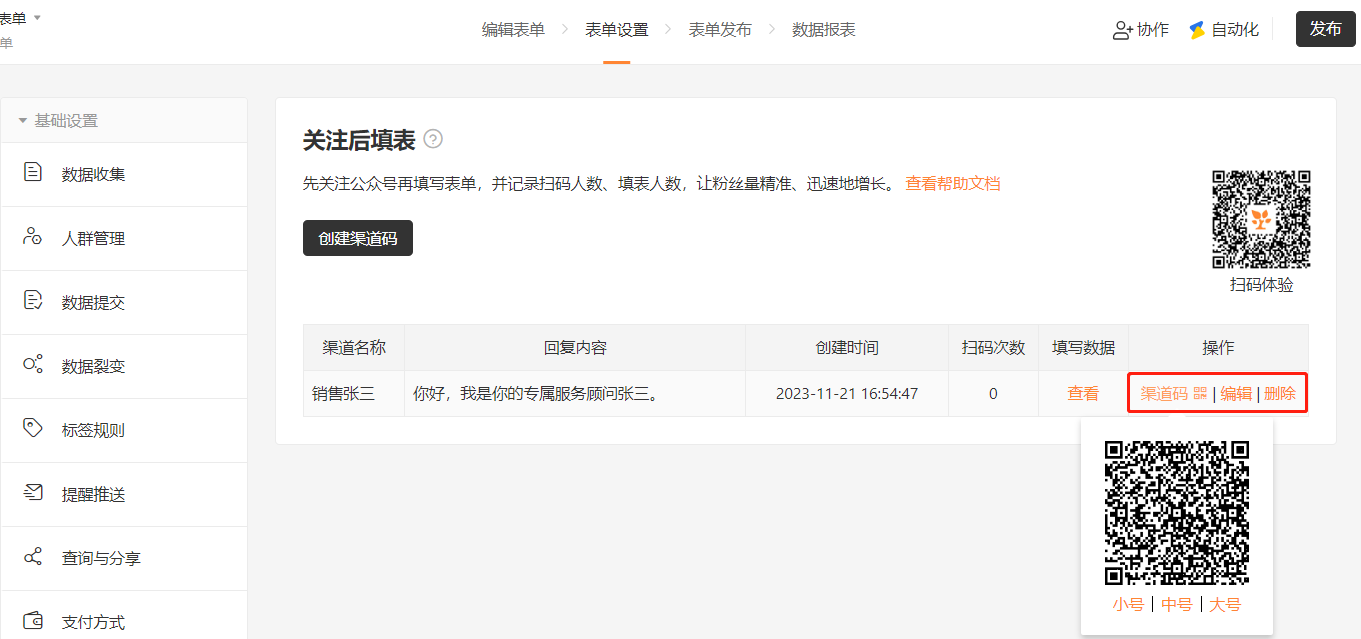
Task: Click the 销售张三 channel name cell
Action: [x=354, y=394]
